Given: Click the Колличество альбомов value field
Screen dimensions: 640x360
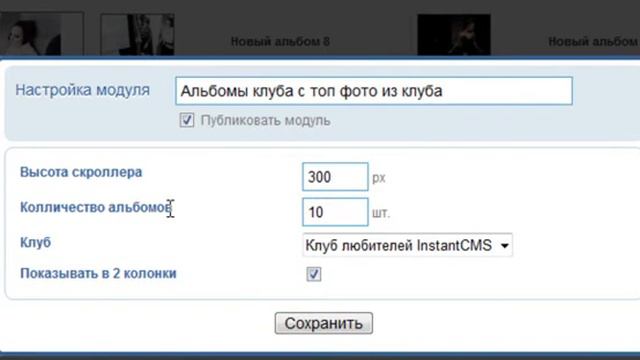Looking at the screenshot, I should tap(335, 212).
